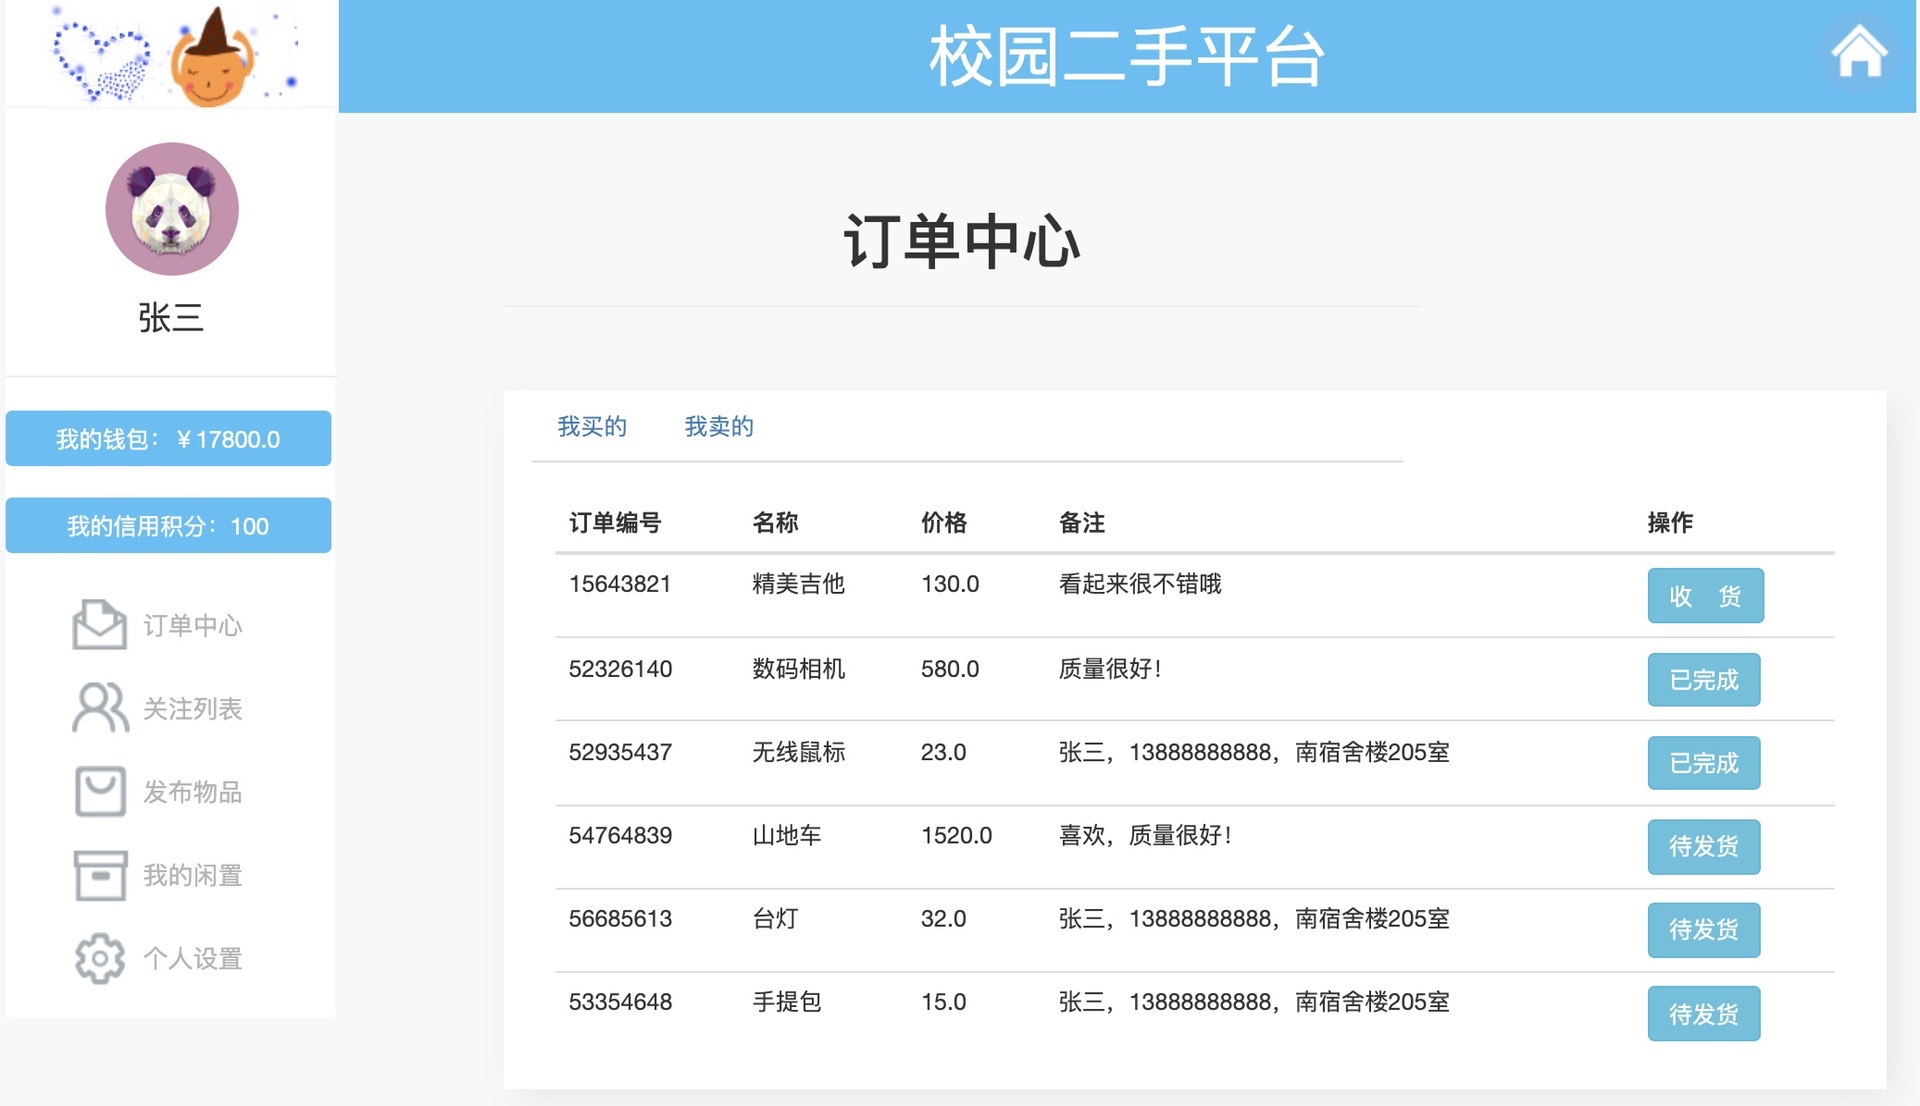Screen dimensions: 1920x1106
Task: Click the 已完成 button beside 数码相机
Action: (1704, 679)
